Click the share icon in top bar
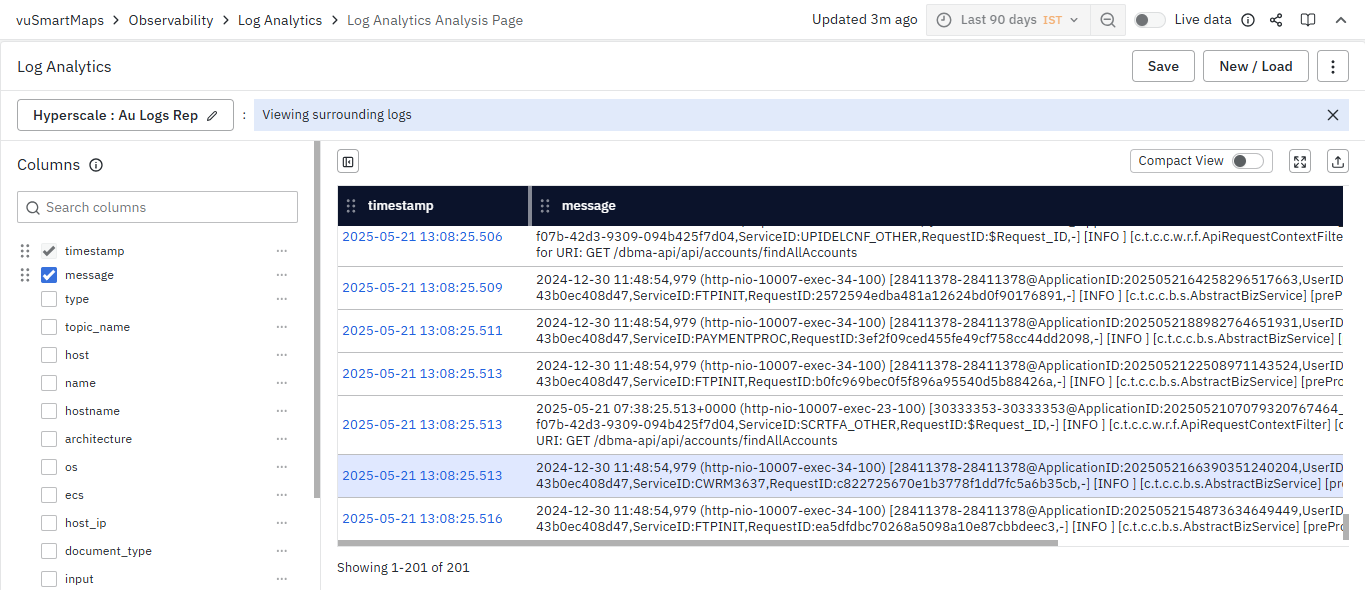 [x=1276, y=20]
